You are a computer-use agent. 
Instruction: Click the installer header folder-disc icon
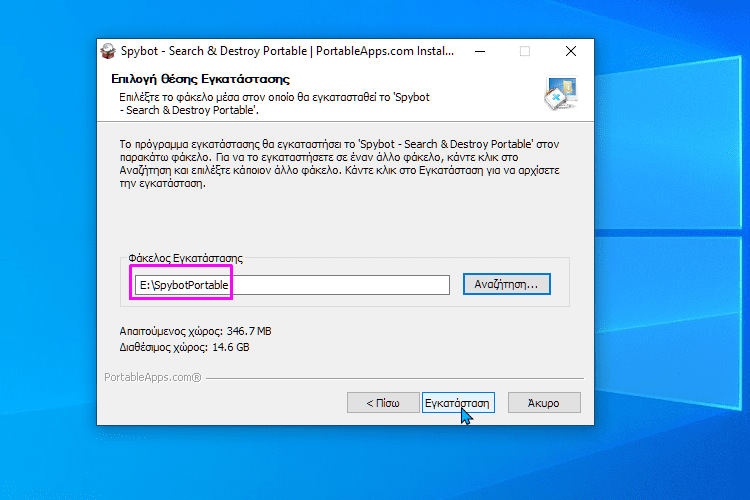[x=561, y=93]
